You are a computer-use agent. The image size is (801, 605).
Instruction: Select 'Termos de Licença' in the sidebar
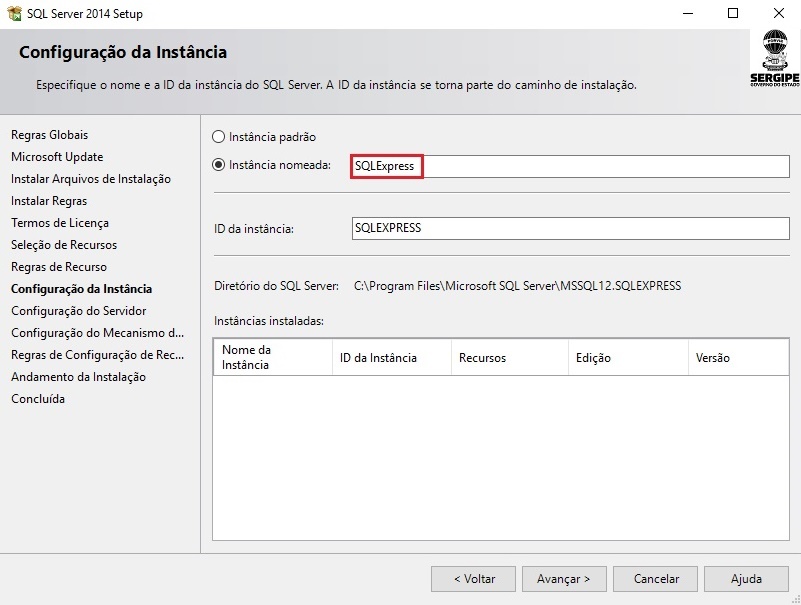tap(60, 223)
